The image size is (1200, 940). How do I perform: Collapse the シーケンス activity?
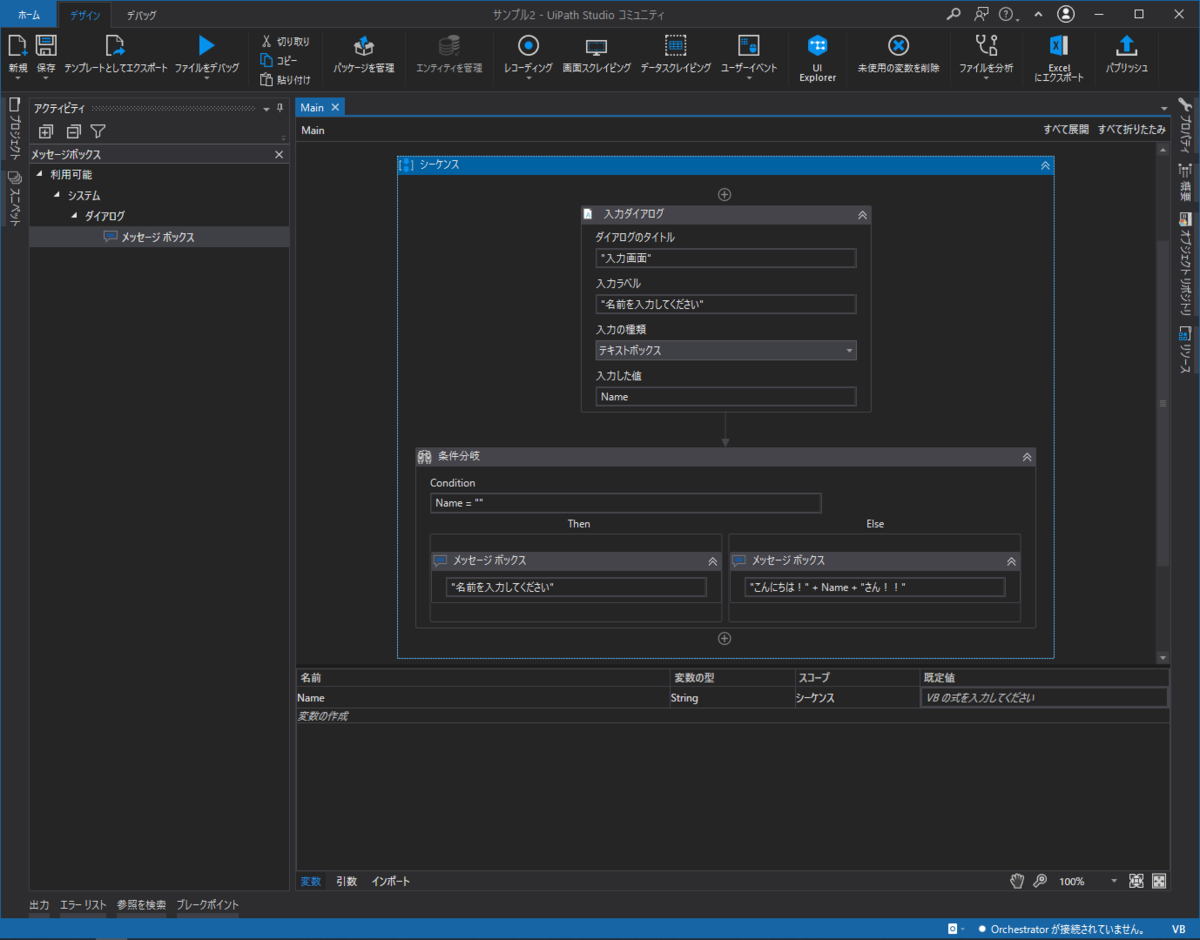tap(1045, 165)
